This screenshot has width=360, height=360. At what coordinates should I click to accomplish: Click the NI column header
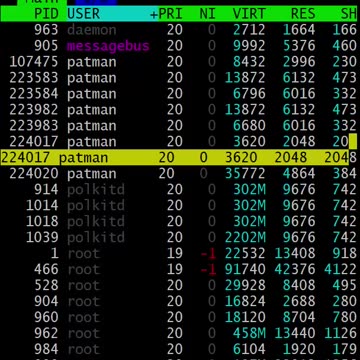pyautogui.click(x=208, y=14)
